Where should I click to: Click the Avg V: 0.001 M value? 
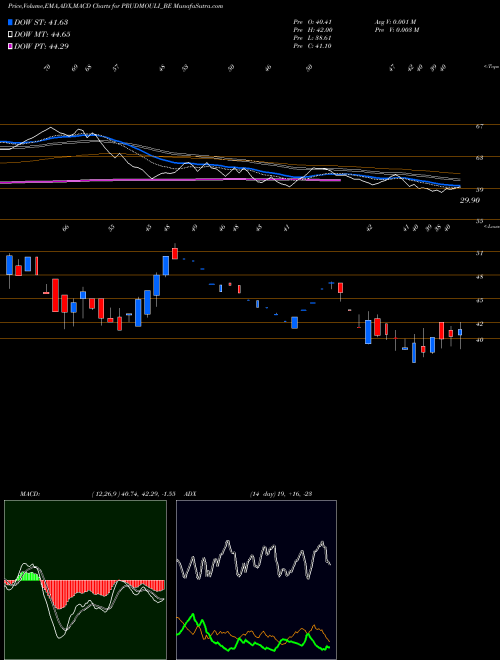tap(396, 22)
